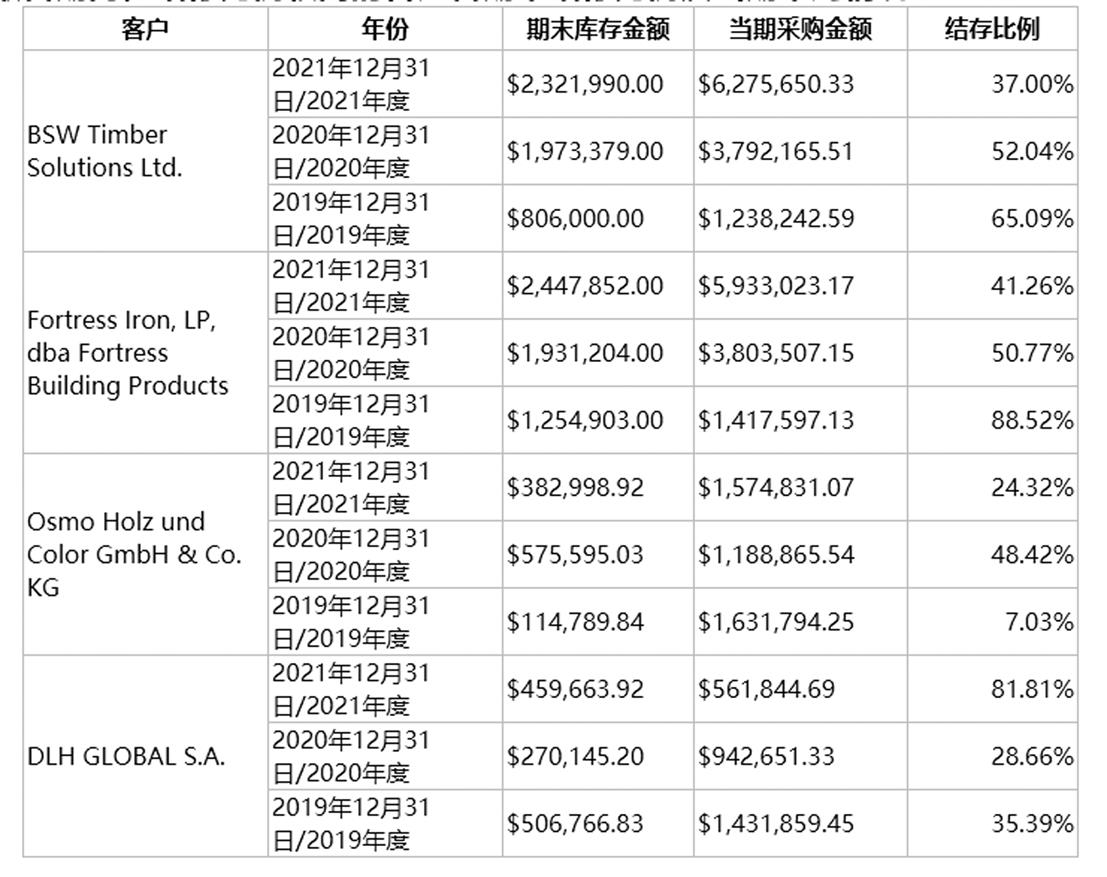Screen dimensions: 1107x877
Task: Click the 期末库存金额 column header
Action: [x=597, y=30]
